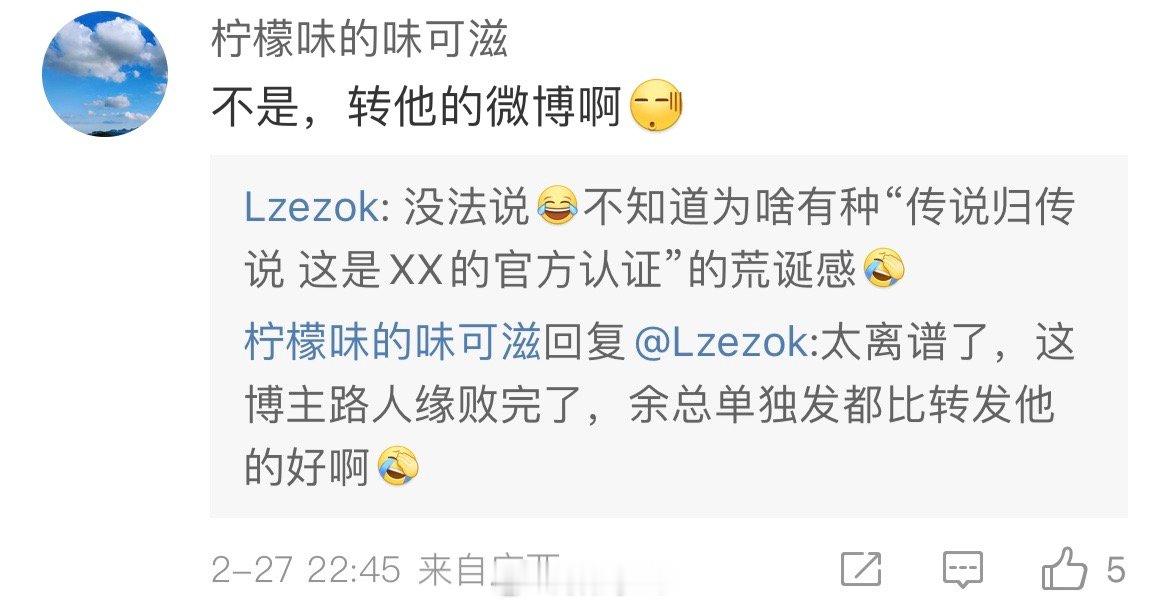Image resolution: width=1170 pixels, height=608 pixels.
Task: Open blue 柠檬味的味可滋 link inside reply box
Action: point(392,343)
